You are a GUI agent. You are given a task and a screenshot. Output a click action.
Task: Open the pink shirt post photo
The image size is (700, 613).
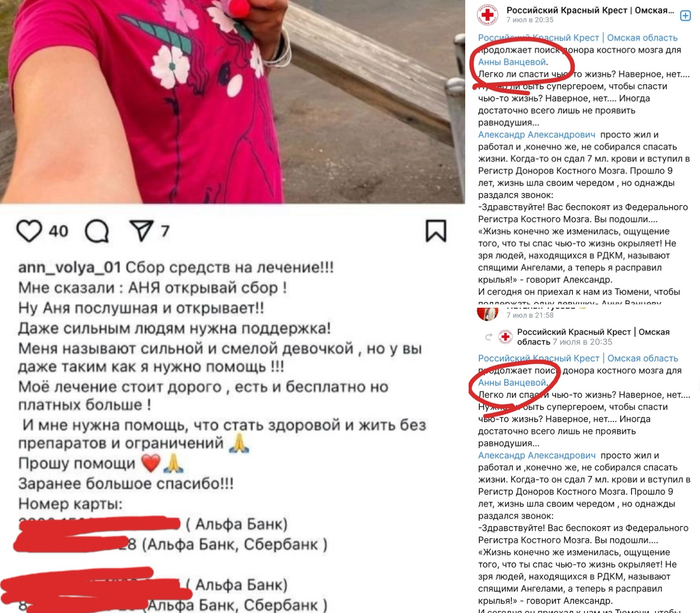tap(232, 102)
